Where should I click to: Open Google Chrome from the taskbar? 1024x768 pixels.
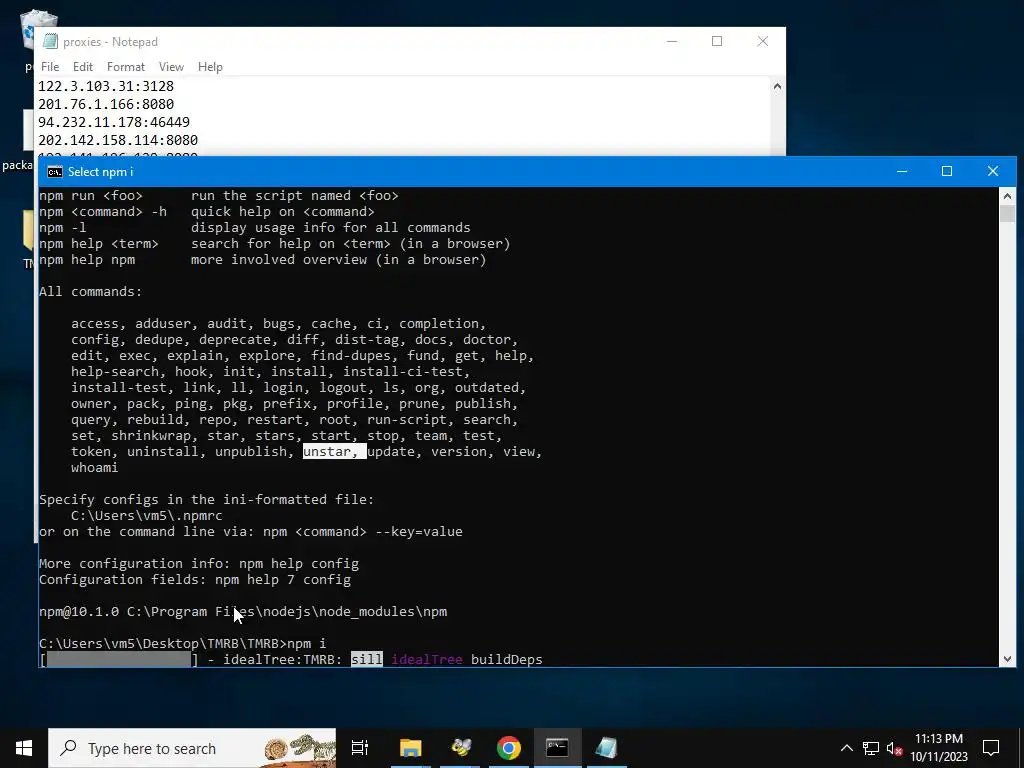(x=509, y=748)
